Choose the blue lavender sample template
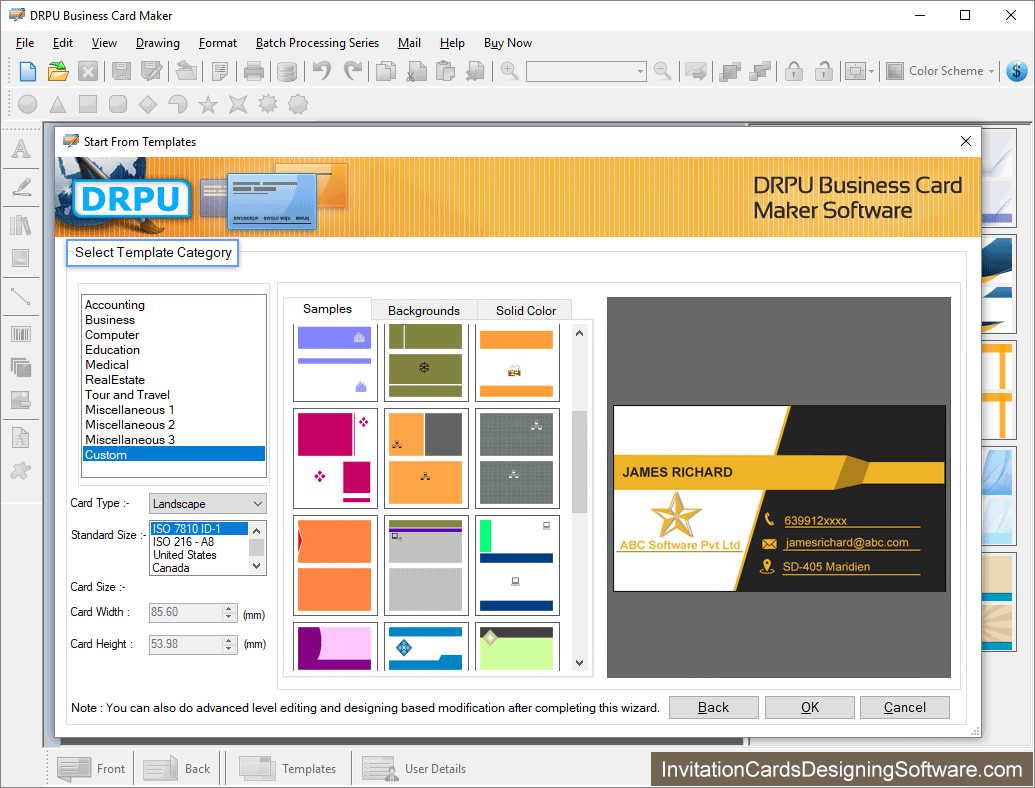 335,362
